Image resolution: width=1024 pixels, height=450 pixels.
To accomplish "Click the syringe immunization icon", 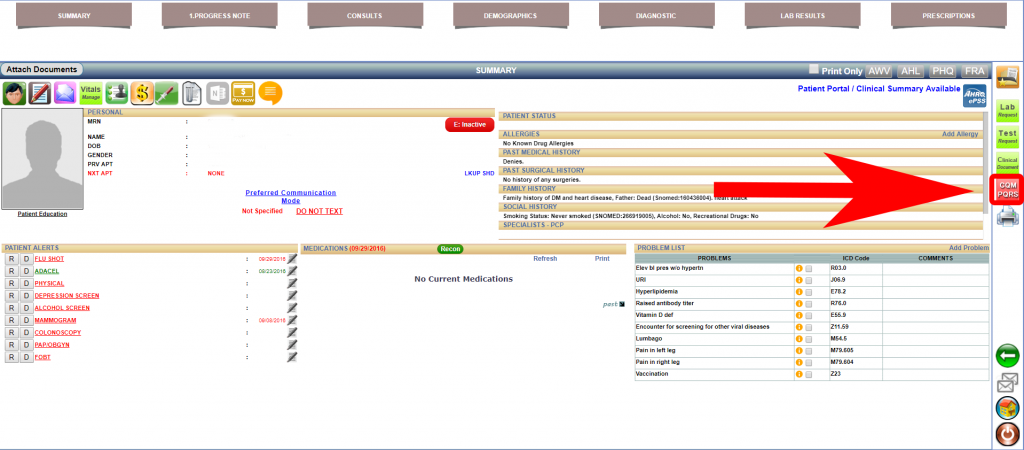I will [x=166, y=93].
